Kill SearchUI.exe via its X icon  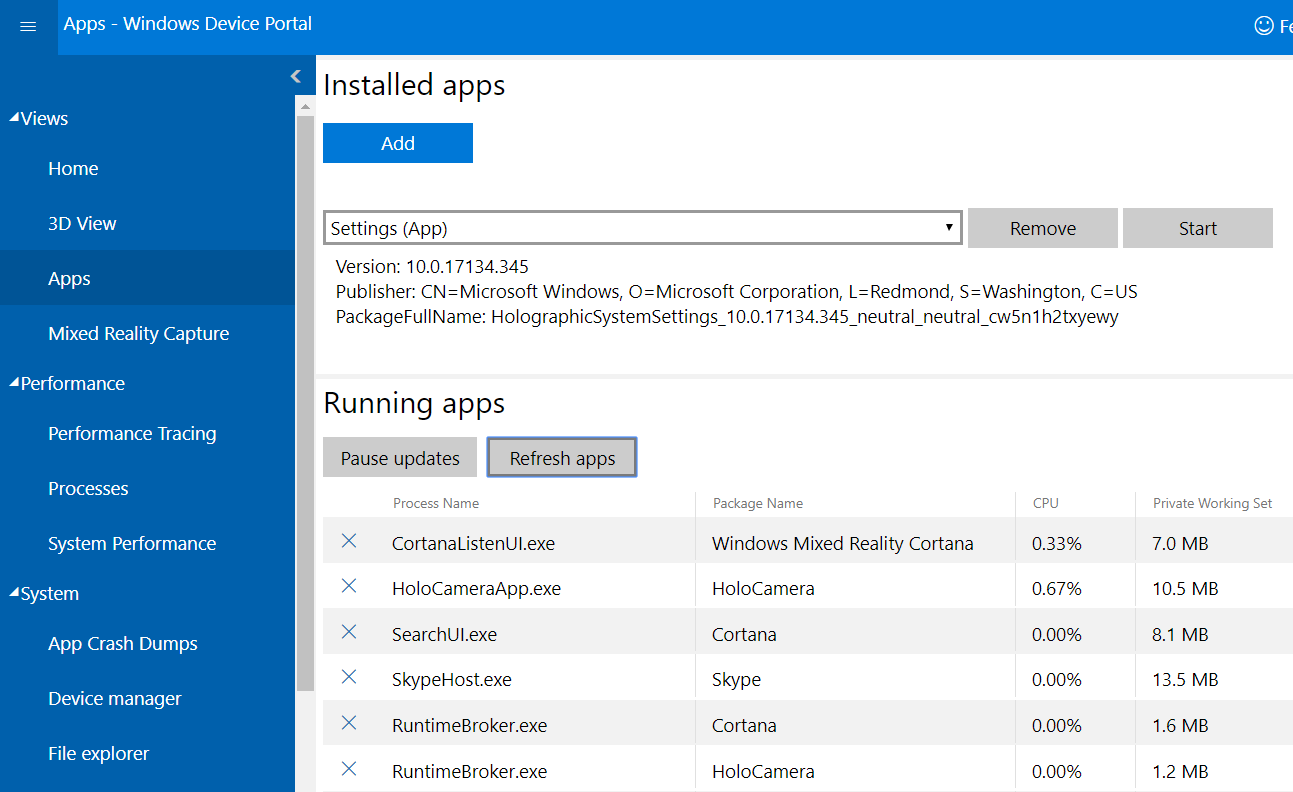tap(349, 632)
